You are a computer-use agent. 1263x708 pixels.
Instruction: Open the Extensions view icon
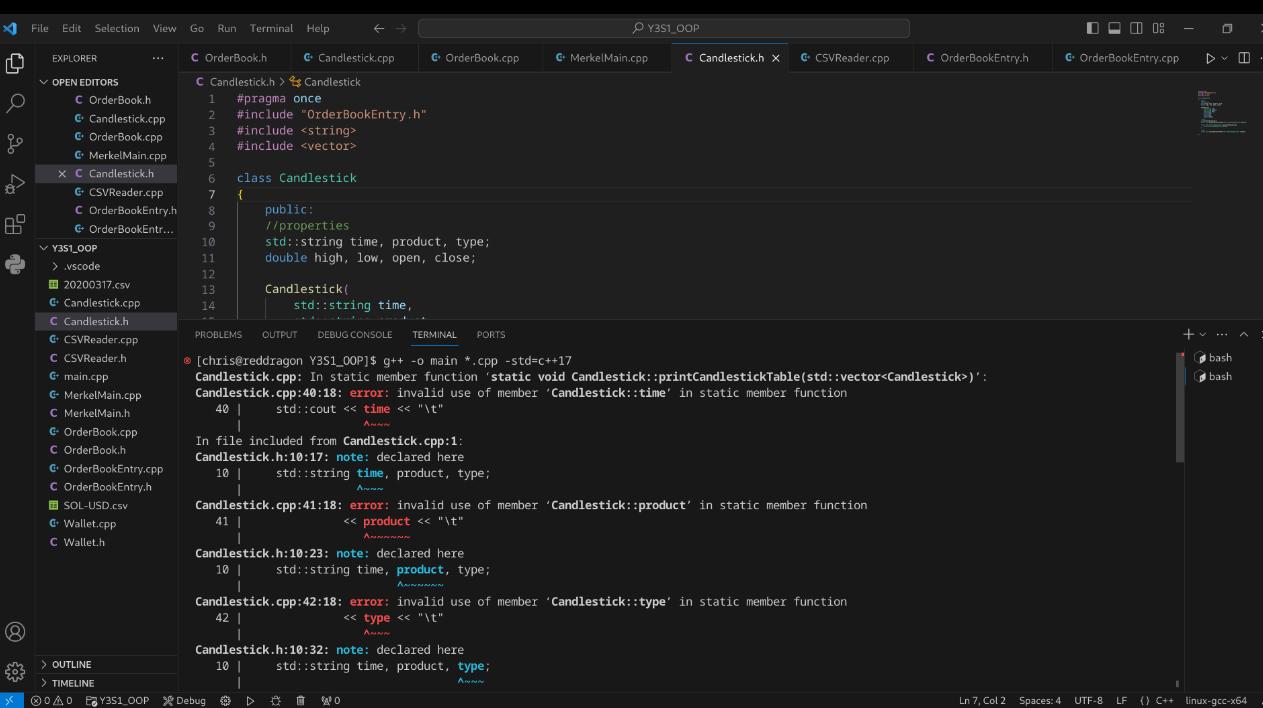coord(14,224)
